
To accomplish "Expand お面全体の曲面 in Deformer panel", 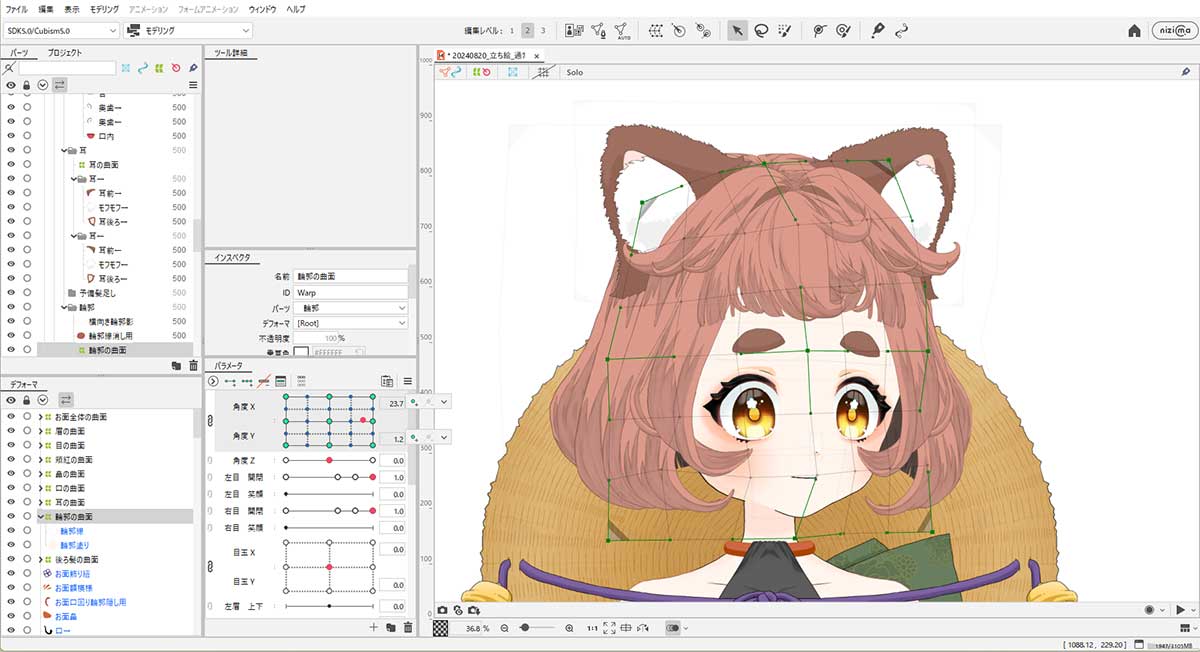I will (40, 417).
